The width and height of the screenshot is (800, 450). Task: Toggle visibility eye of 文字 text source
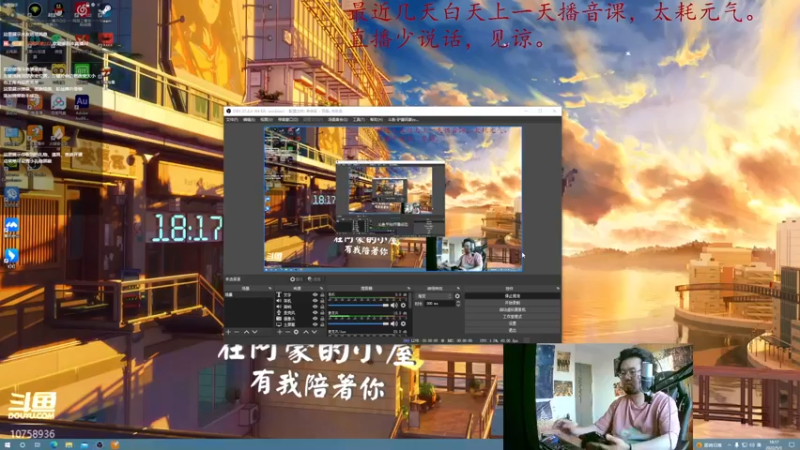(x=315, y=295)
